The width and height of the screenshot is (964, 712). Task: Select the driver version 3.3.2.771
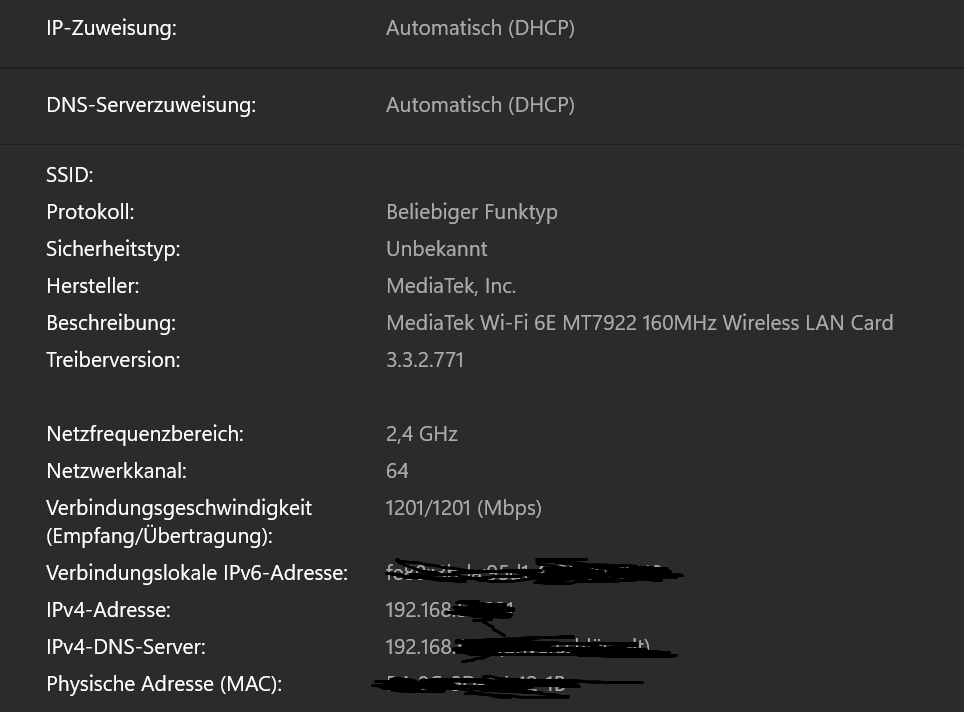[x=425, y=360]
